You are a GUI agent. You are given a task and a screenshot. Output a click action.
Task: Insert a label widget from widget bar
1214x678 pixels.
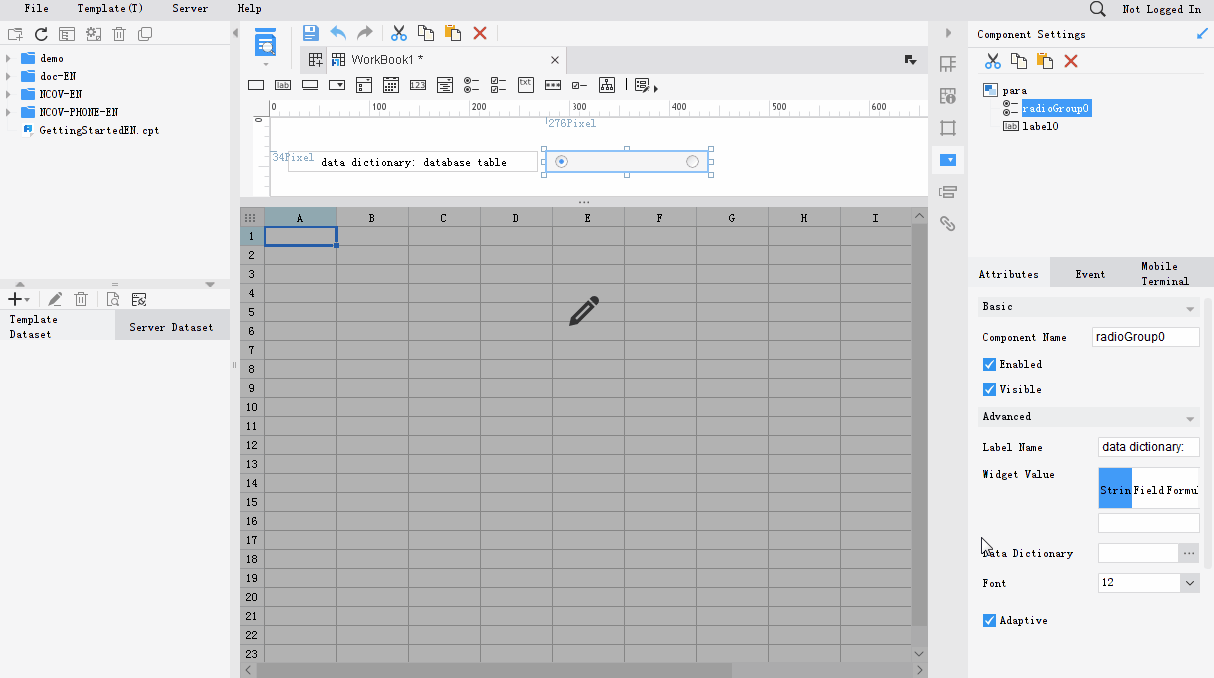point(283,85)
